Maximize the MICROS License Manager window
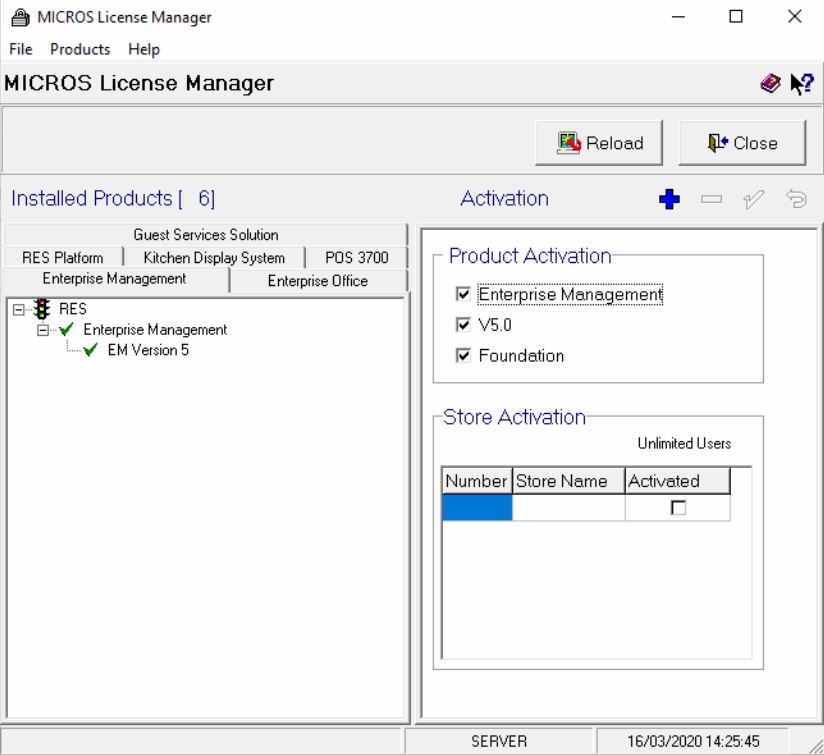 click(736, 17)
